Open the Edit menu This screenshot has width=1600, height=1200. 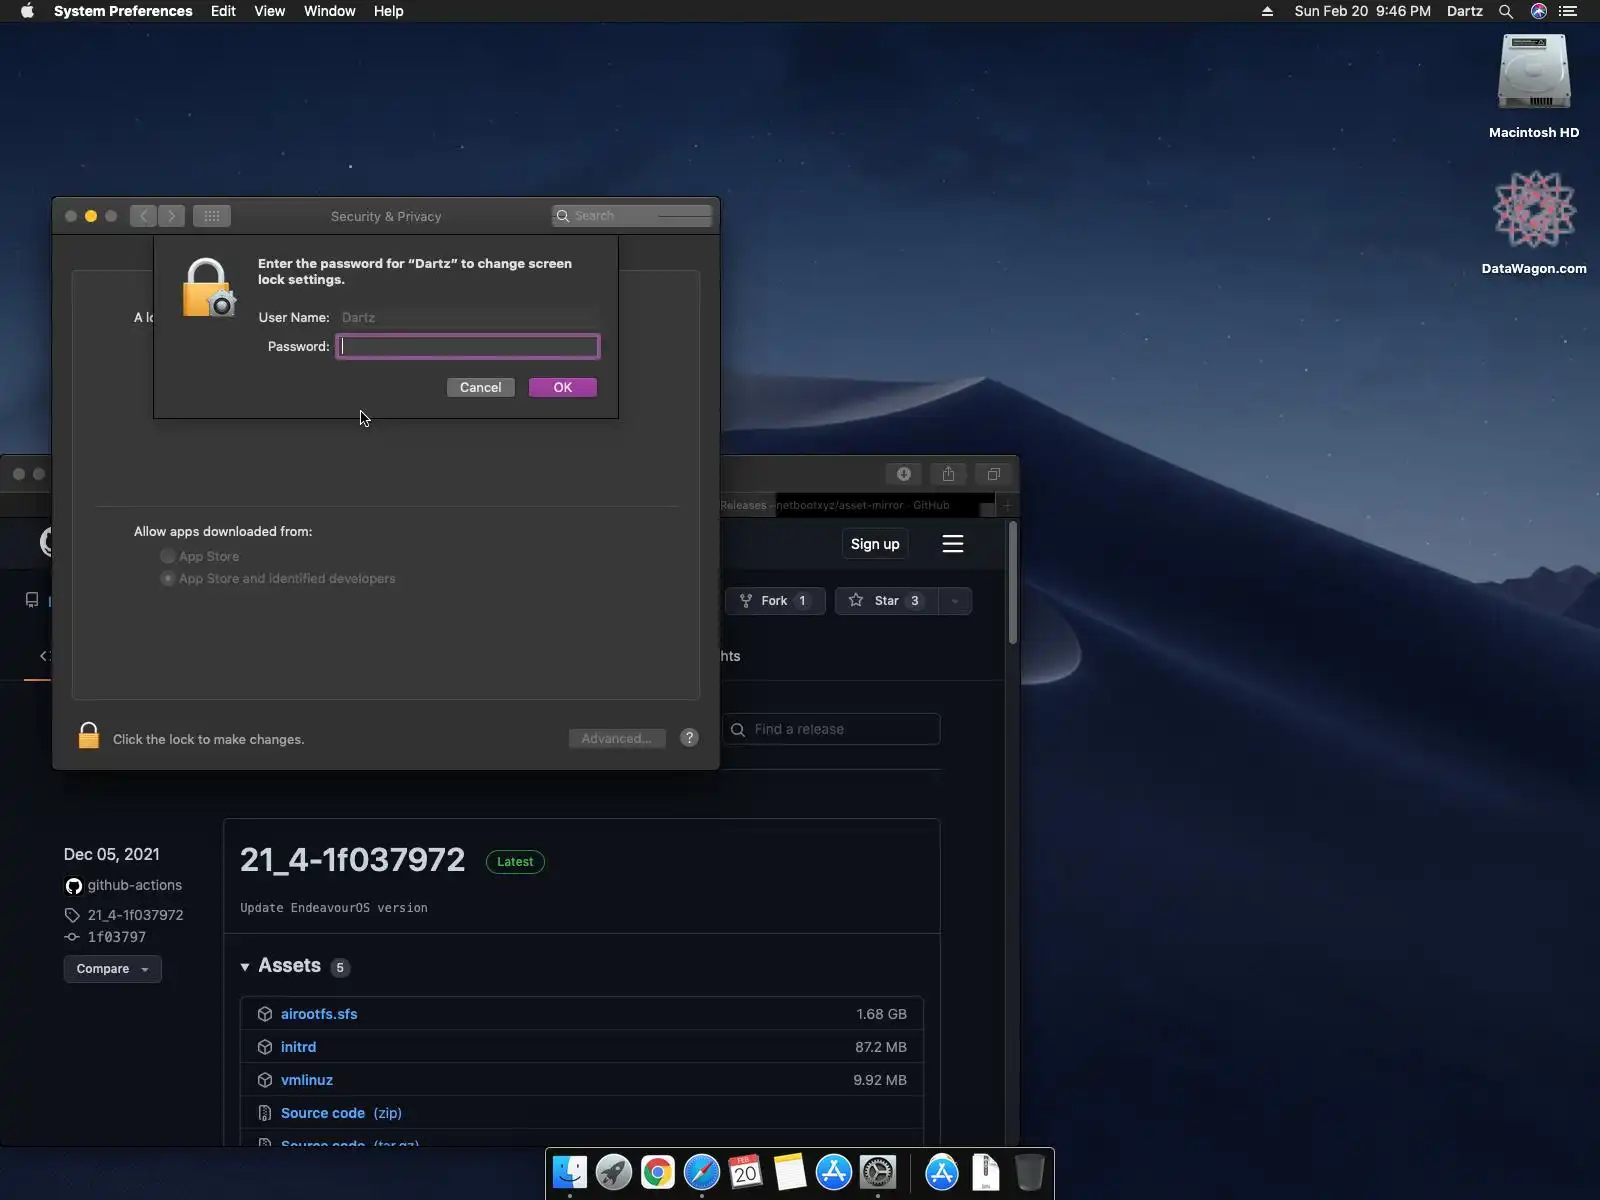coord(223,11)
